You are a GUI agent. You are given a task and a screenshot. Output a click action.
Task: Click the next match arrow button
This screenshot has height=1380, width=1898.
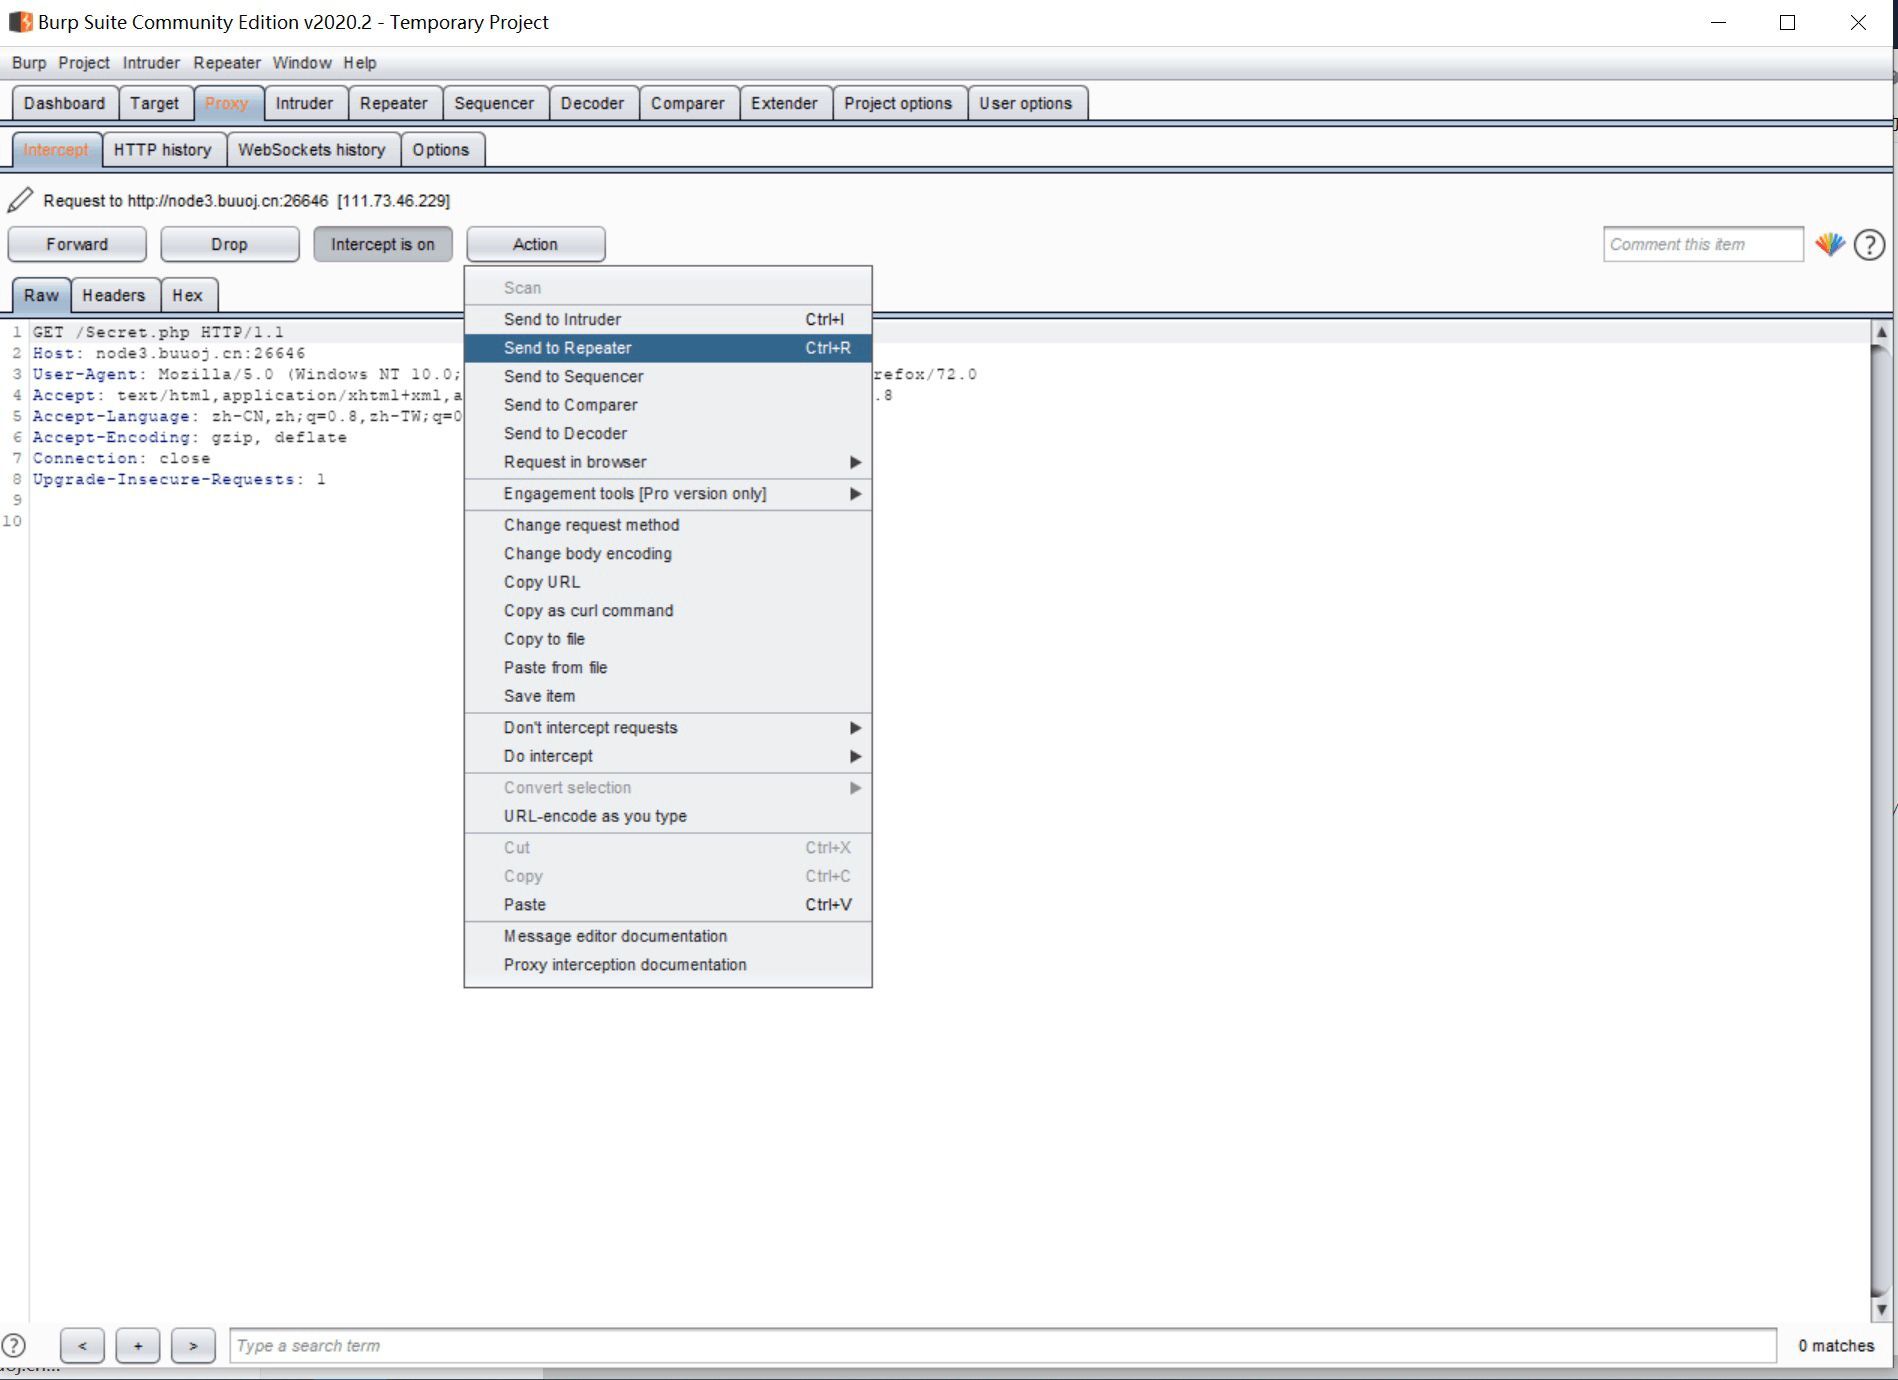(193, 1346)
